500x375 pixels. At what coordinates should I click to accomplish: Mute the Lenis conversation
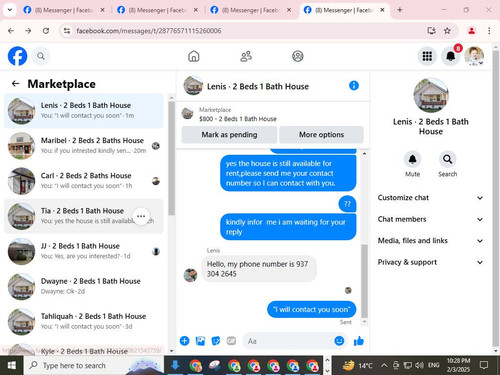[412, 159]
